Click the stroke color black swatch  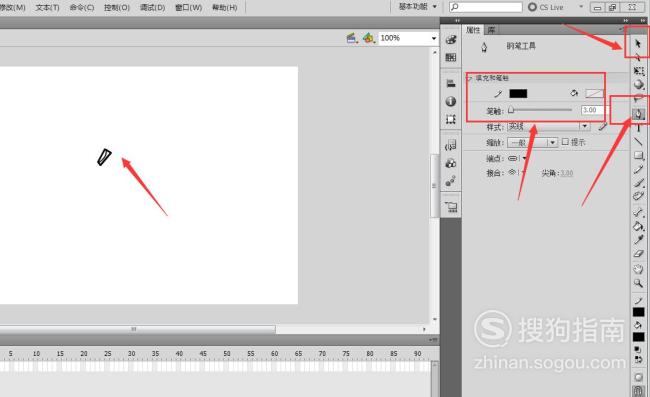518,93
